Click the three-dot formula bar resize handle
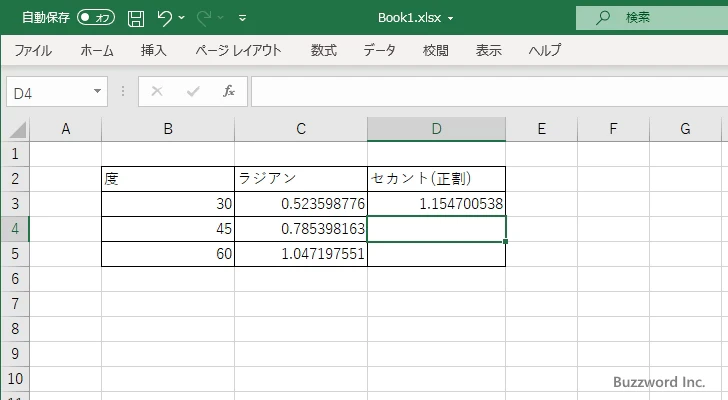This screenshot has width=728, height=400. pyautogui.click(x=123, y=91)
